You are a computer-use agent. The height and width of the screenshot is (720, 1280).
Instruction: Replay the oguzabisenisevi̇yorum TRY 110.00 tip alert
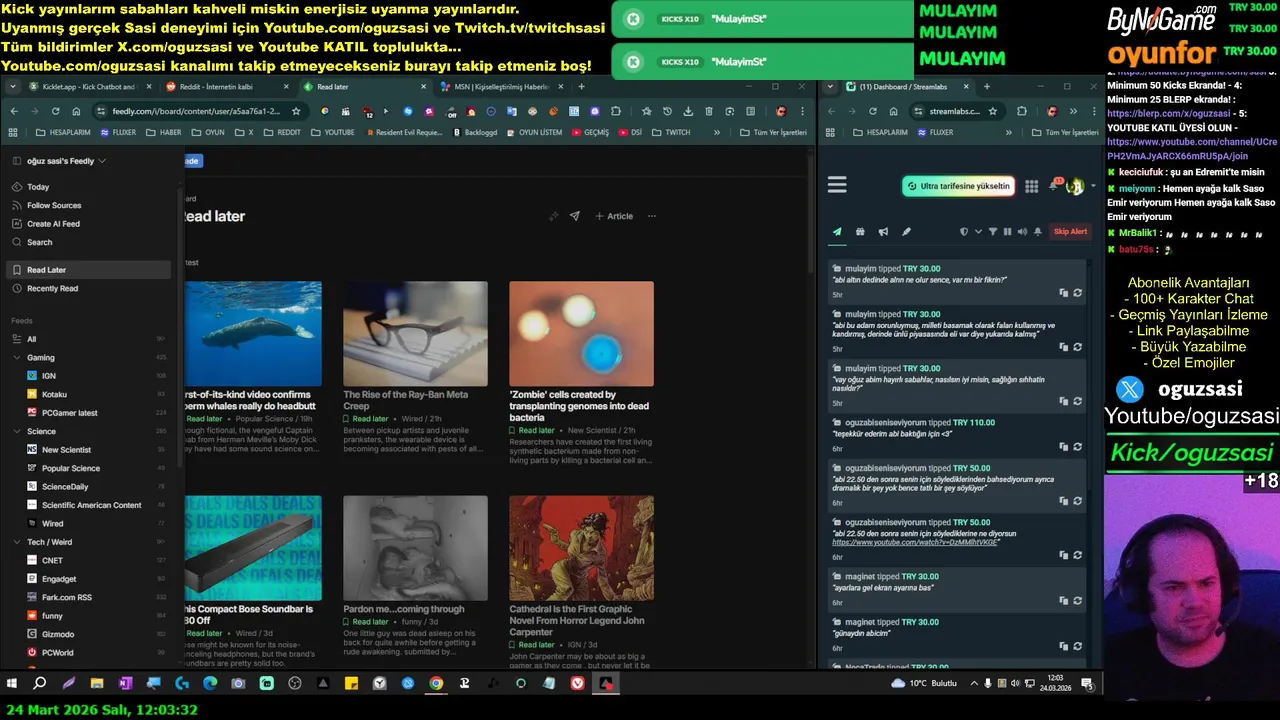[1077, 447]
